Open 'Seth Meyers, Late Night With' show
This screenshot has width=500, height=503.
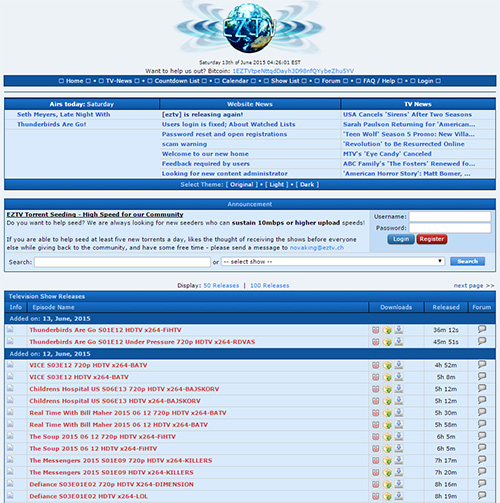pyautogui.click(x=64, y=114)
